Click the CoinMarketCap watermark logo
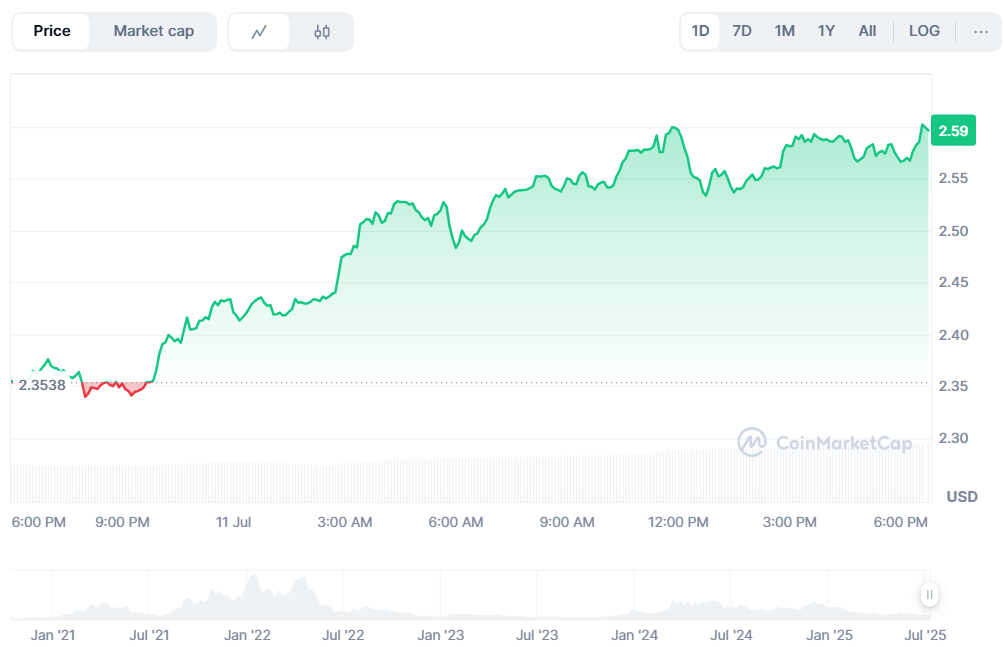The image size is (1003, 647). pyautogui.click(x=825, y=442)
